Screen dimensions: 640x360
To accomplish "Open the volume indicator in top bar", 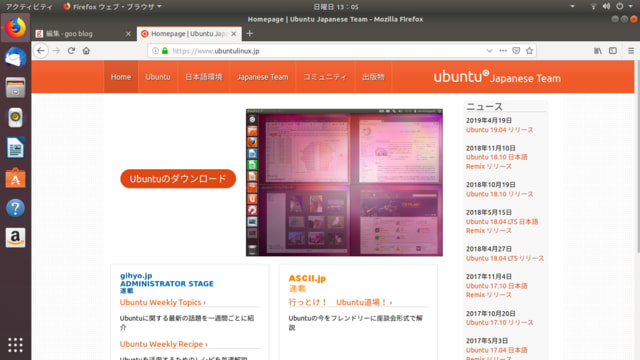I will click(606, 6).
